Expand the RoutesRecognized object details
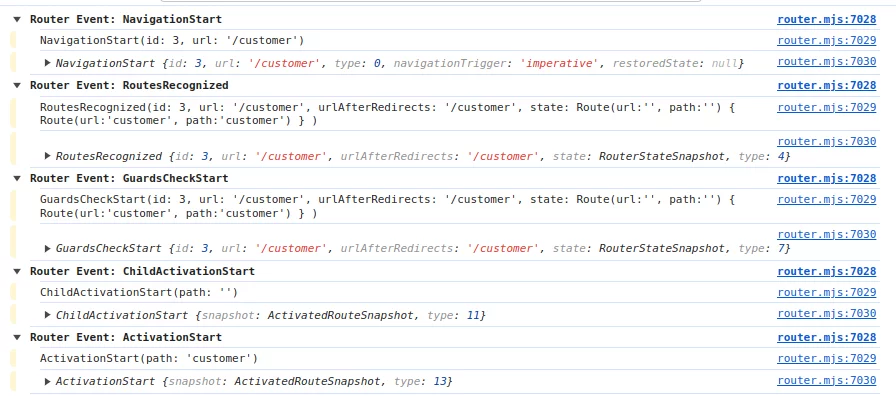Image resolution: width=896 pixels, height=396 pixels. click(x=48, y=156)
